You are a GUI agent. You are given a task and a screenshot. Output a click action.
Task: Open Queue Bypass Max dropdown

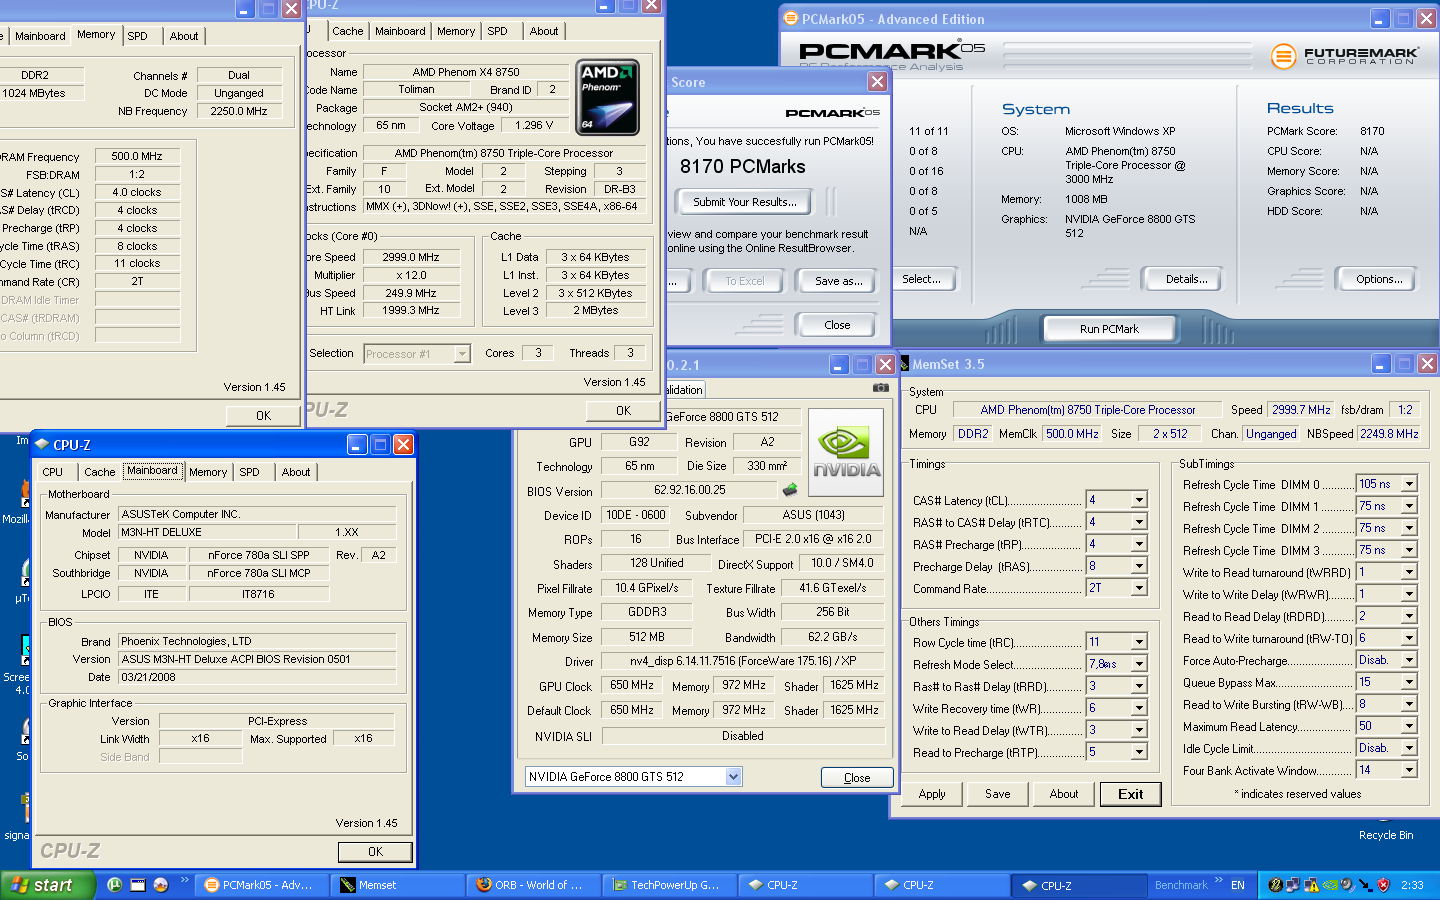1409,682
